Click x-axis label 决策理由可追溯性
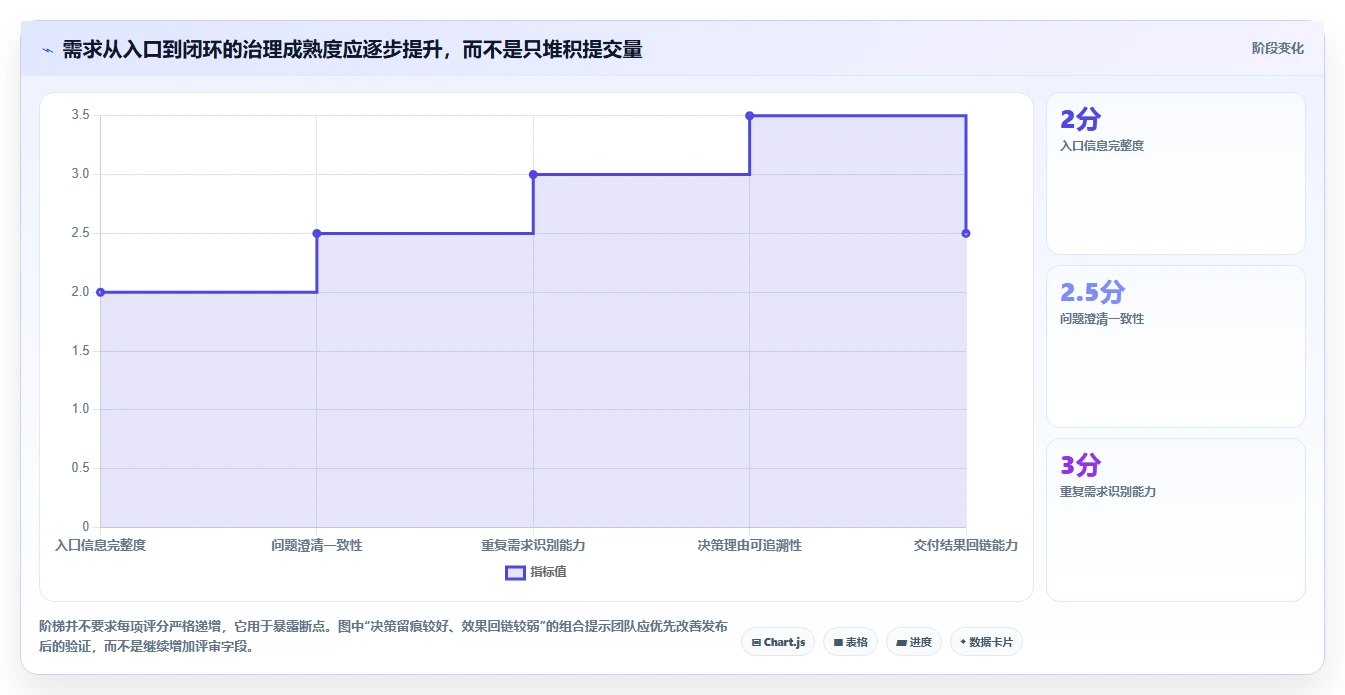The width and height of the screenshot is (1345, 695). pos(749,545)
